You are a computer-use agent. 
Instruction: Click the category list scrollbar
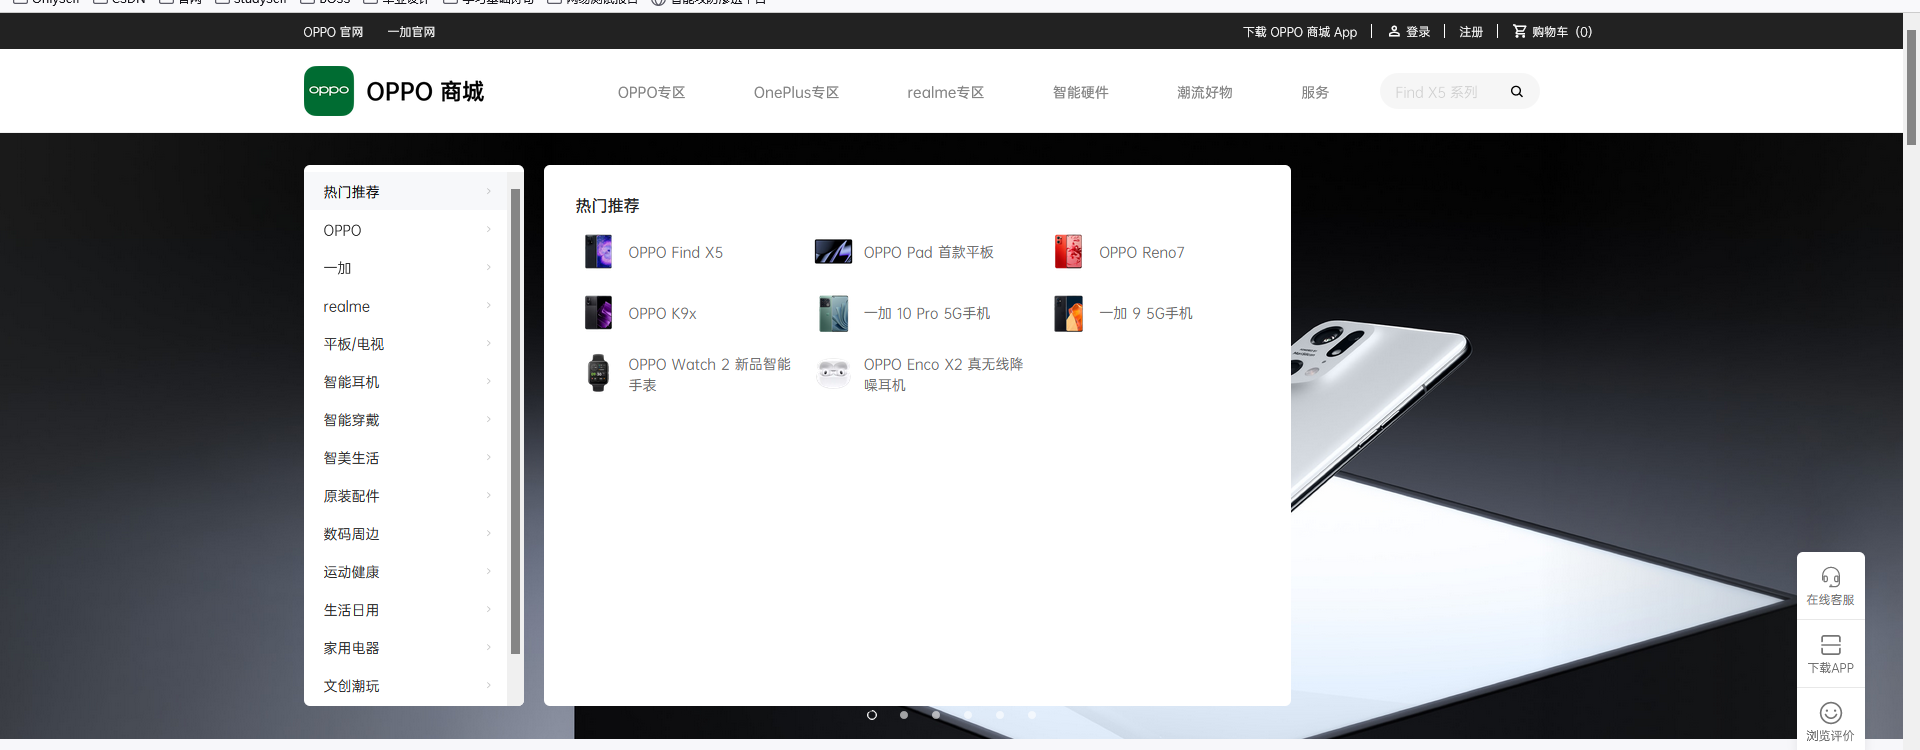click(x=515, y=420)
